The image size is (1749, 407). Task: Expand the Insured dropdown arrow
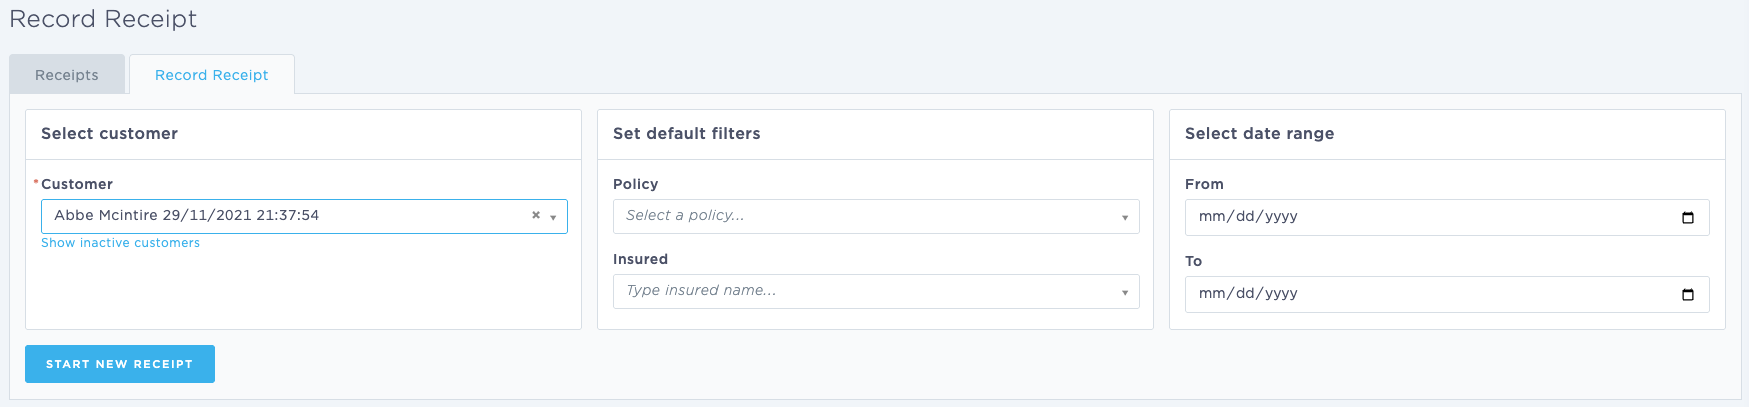(x=1125, y=292)
